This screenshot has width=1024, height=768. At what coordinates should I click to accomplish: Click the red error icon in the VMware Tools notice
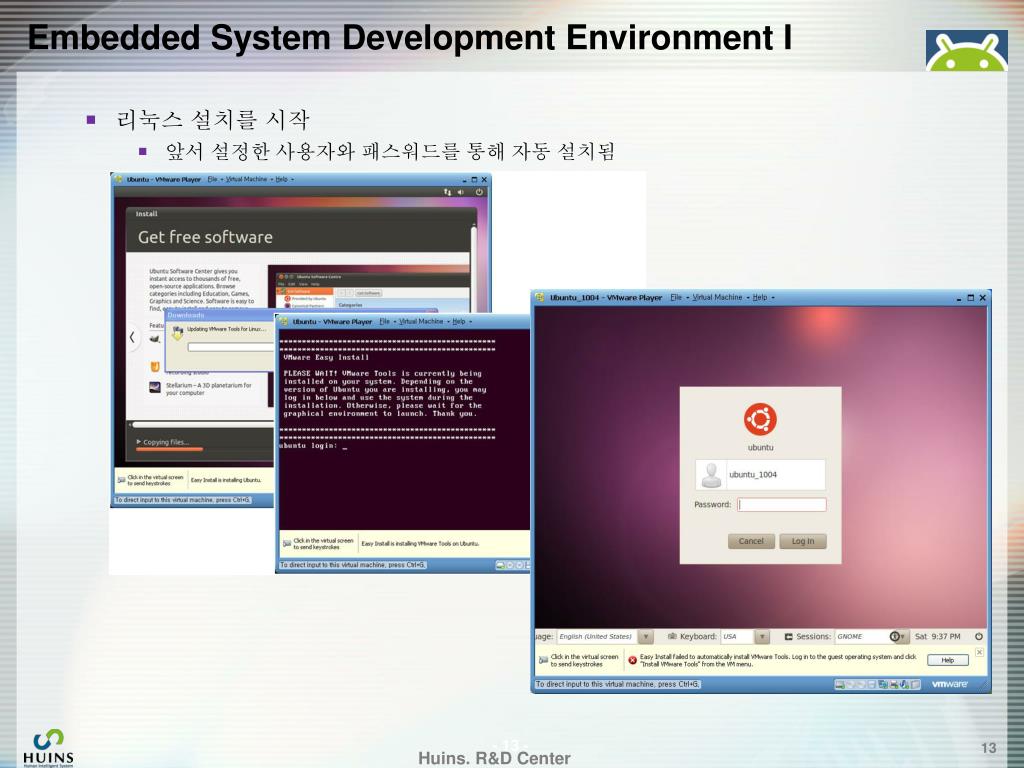click(x=632, y=660)
